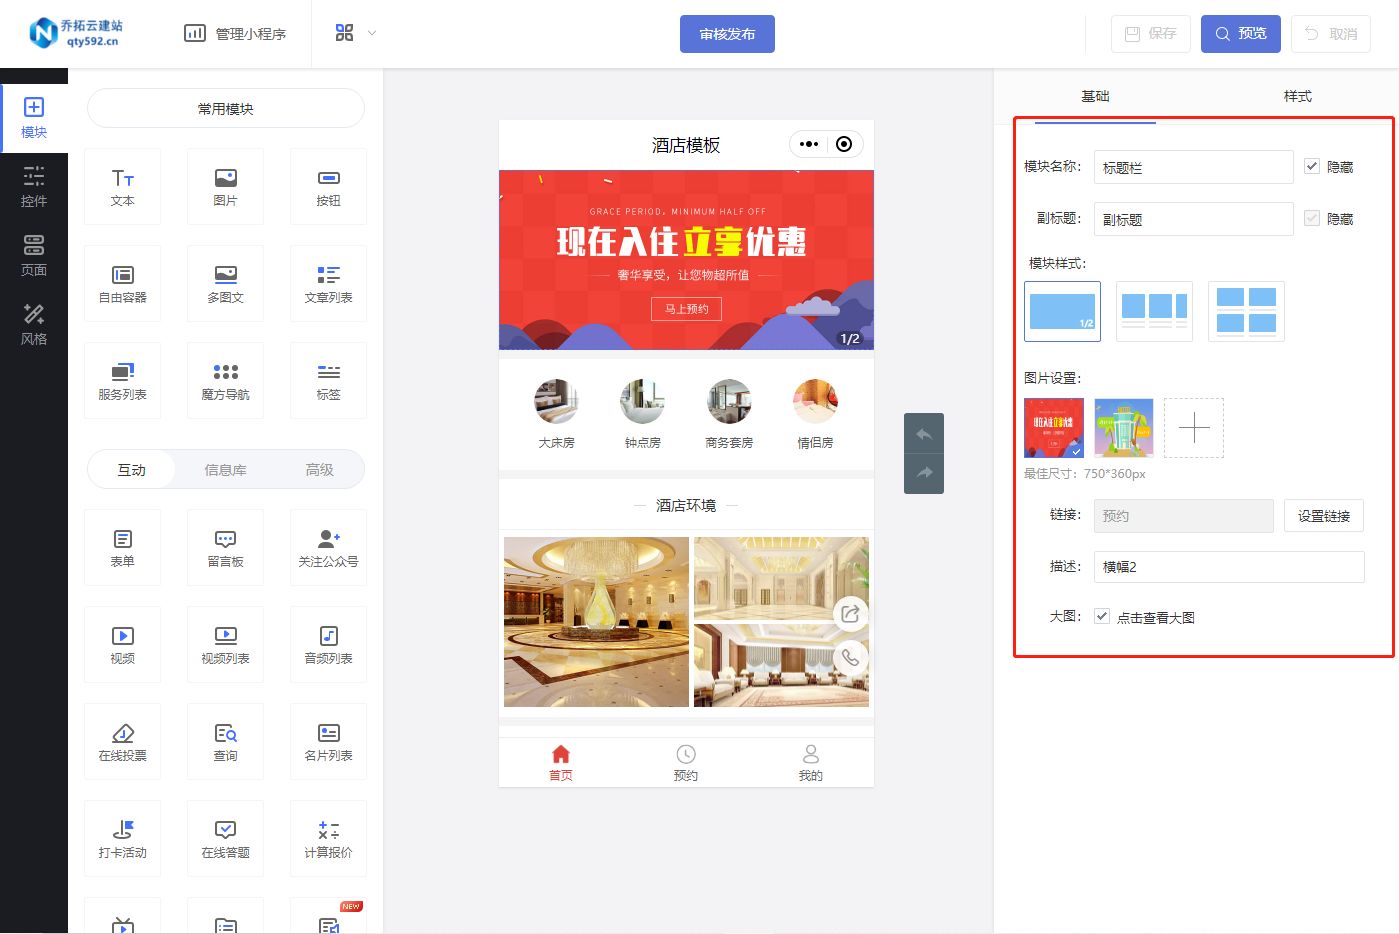Enable 隐藏 next to 模块名称

coord(1312,166)
